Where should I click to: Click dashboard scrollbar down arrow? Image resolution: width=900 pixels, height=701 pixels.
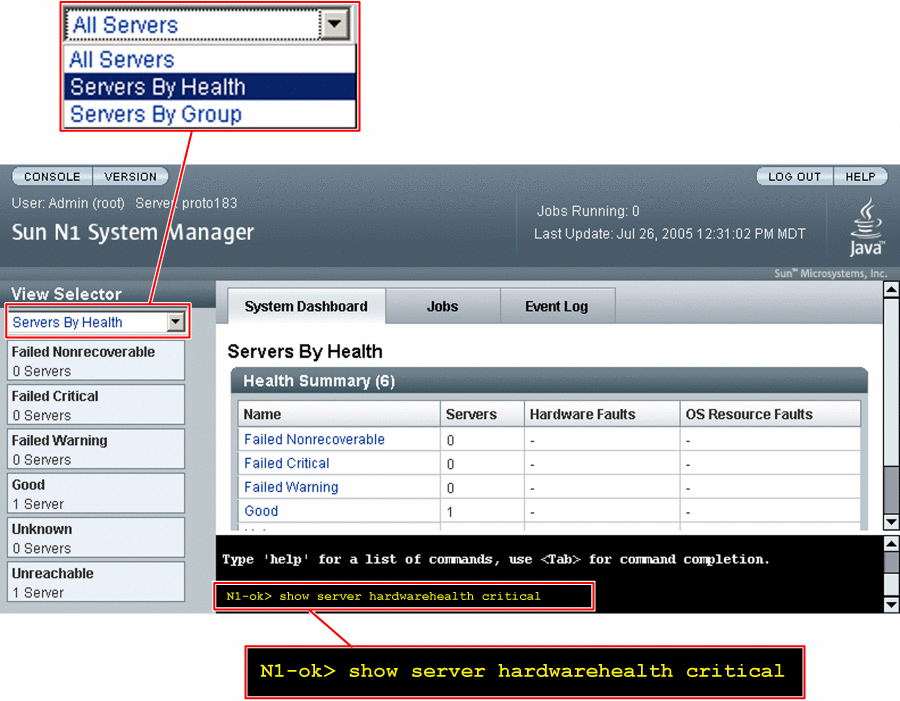click(891, 522)
